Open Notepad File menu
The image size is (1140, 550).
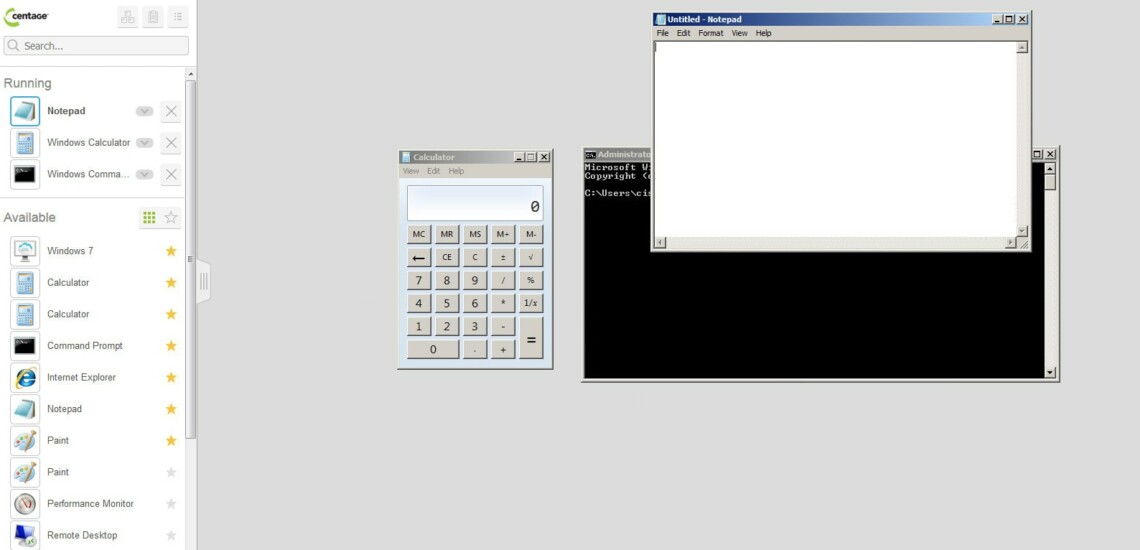[x=662, y=33]
